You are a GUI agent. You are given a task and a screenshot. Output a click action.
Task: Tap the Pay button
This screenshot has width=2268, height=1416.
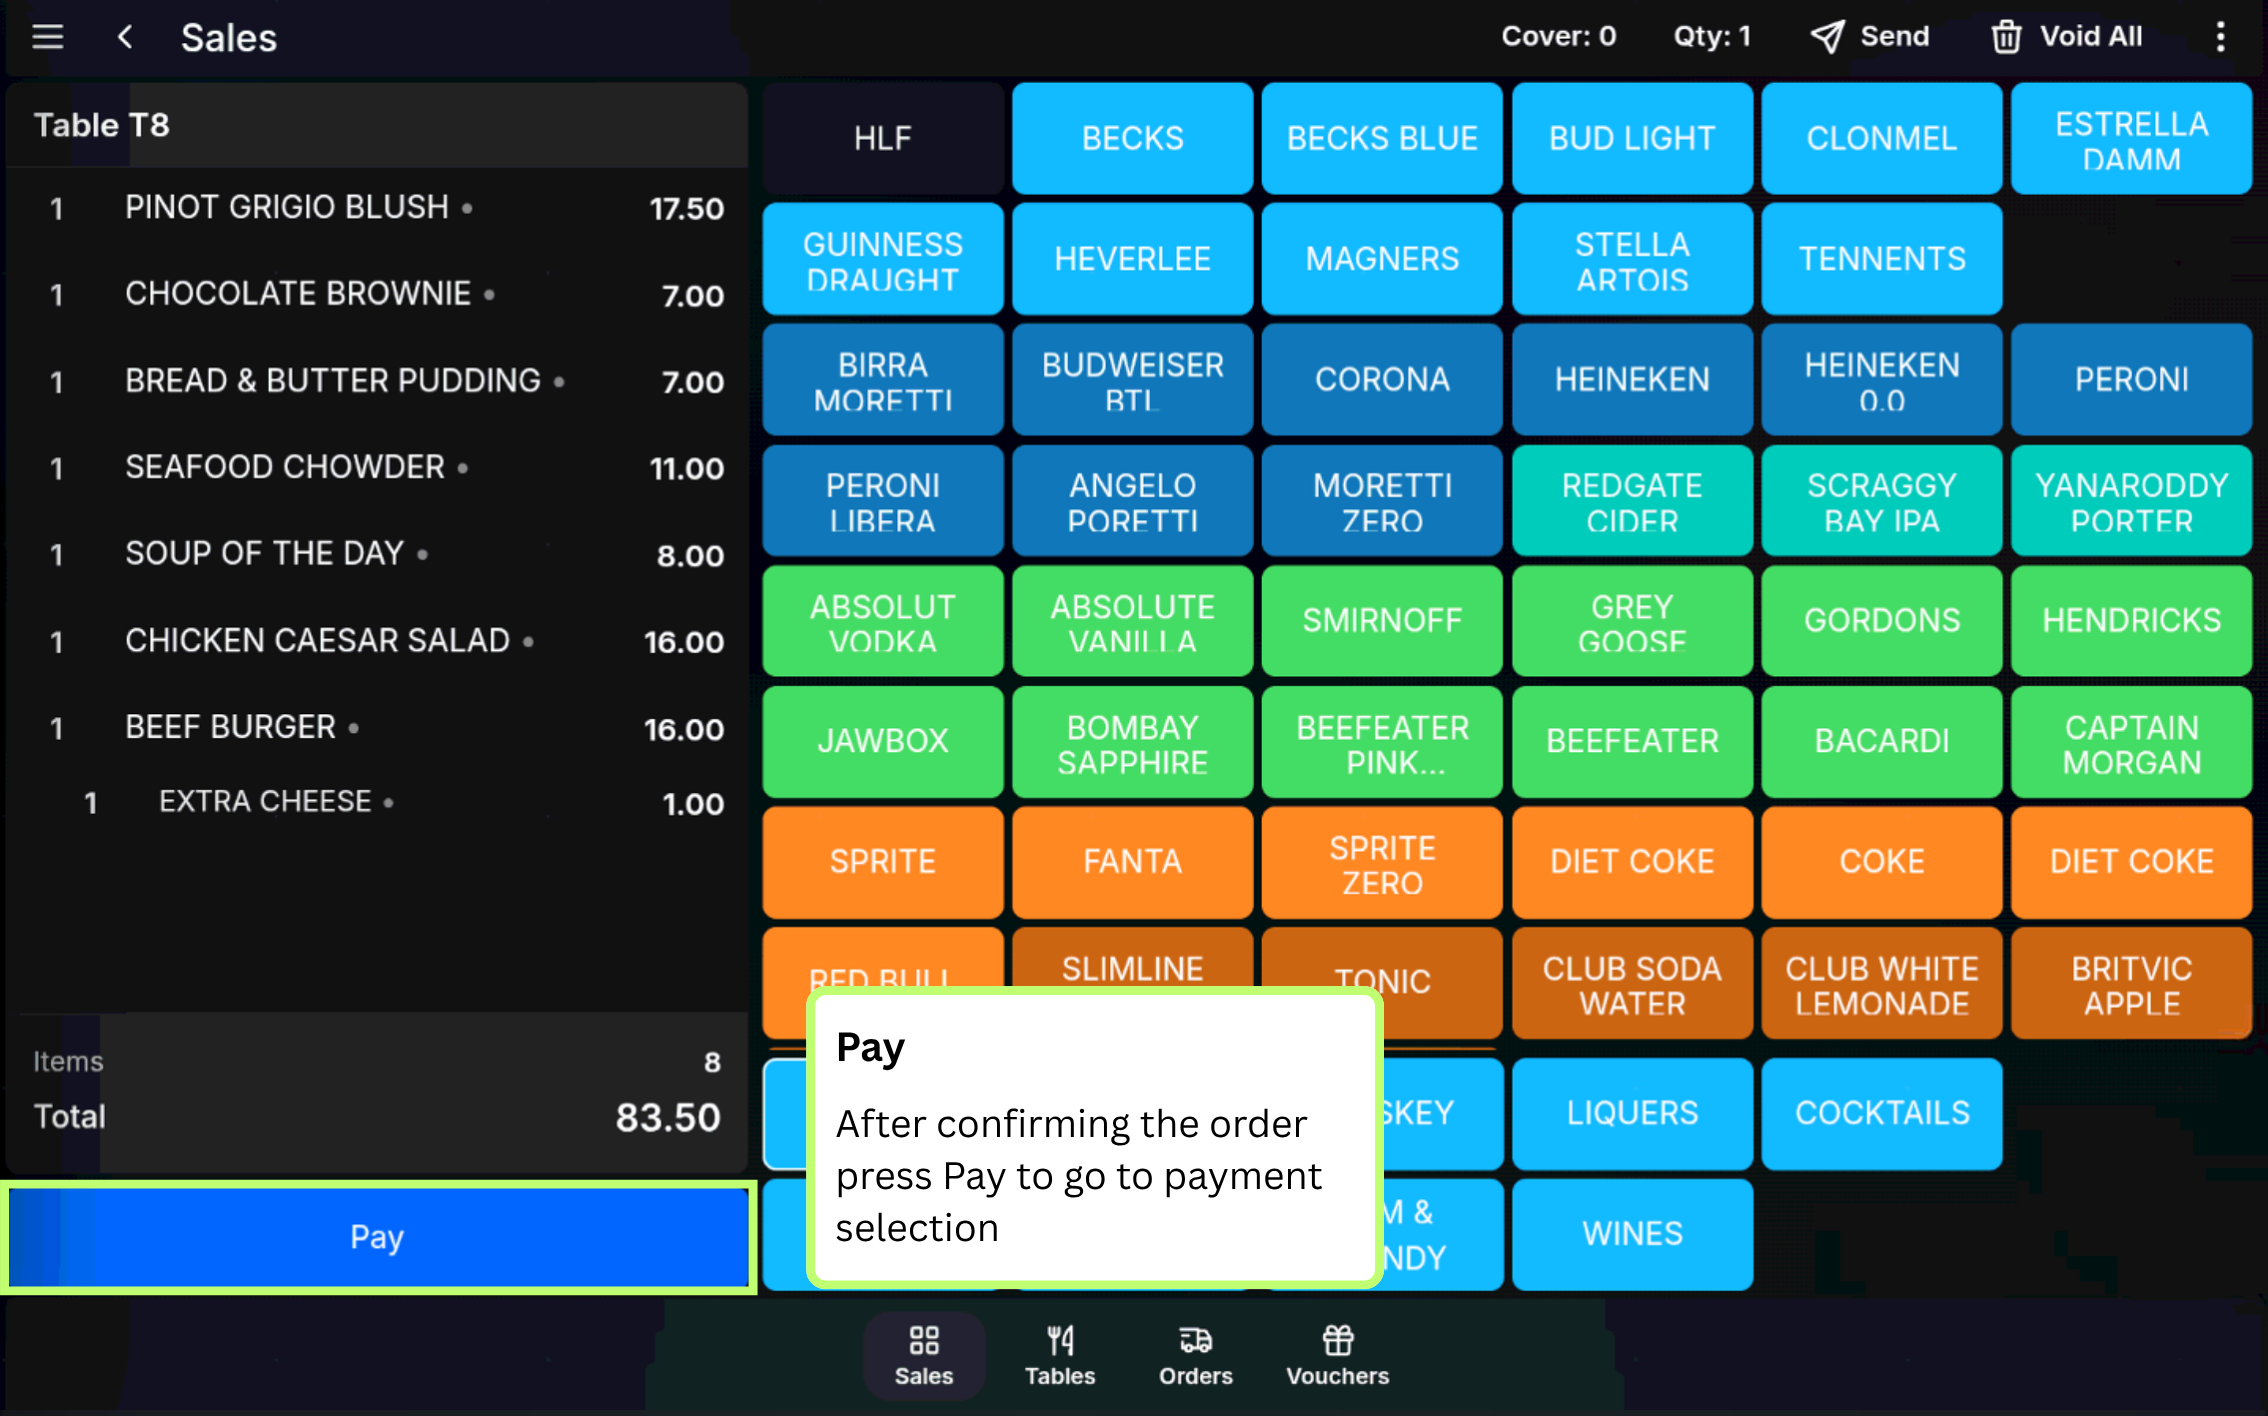pyautogui.click(x=378, y=1237)
